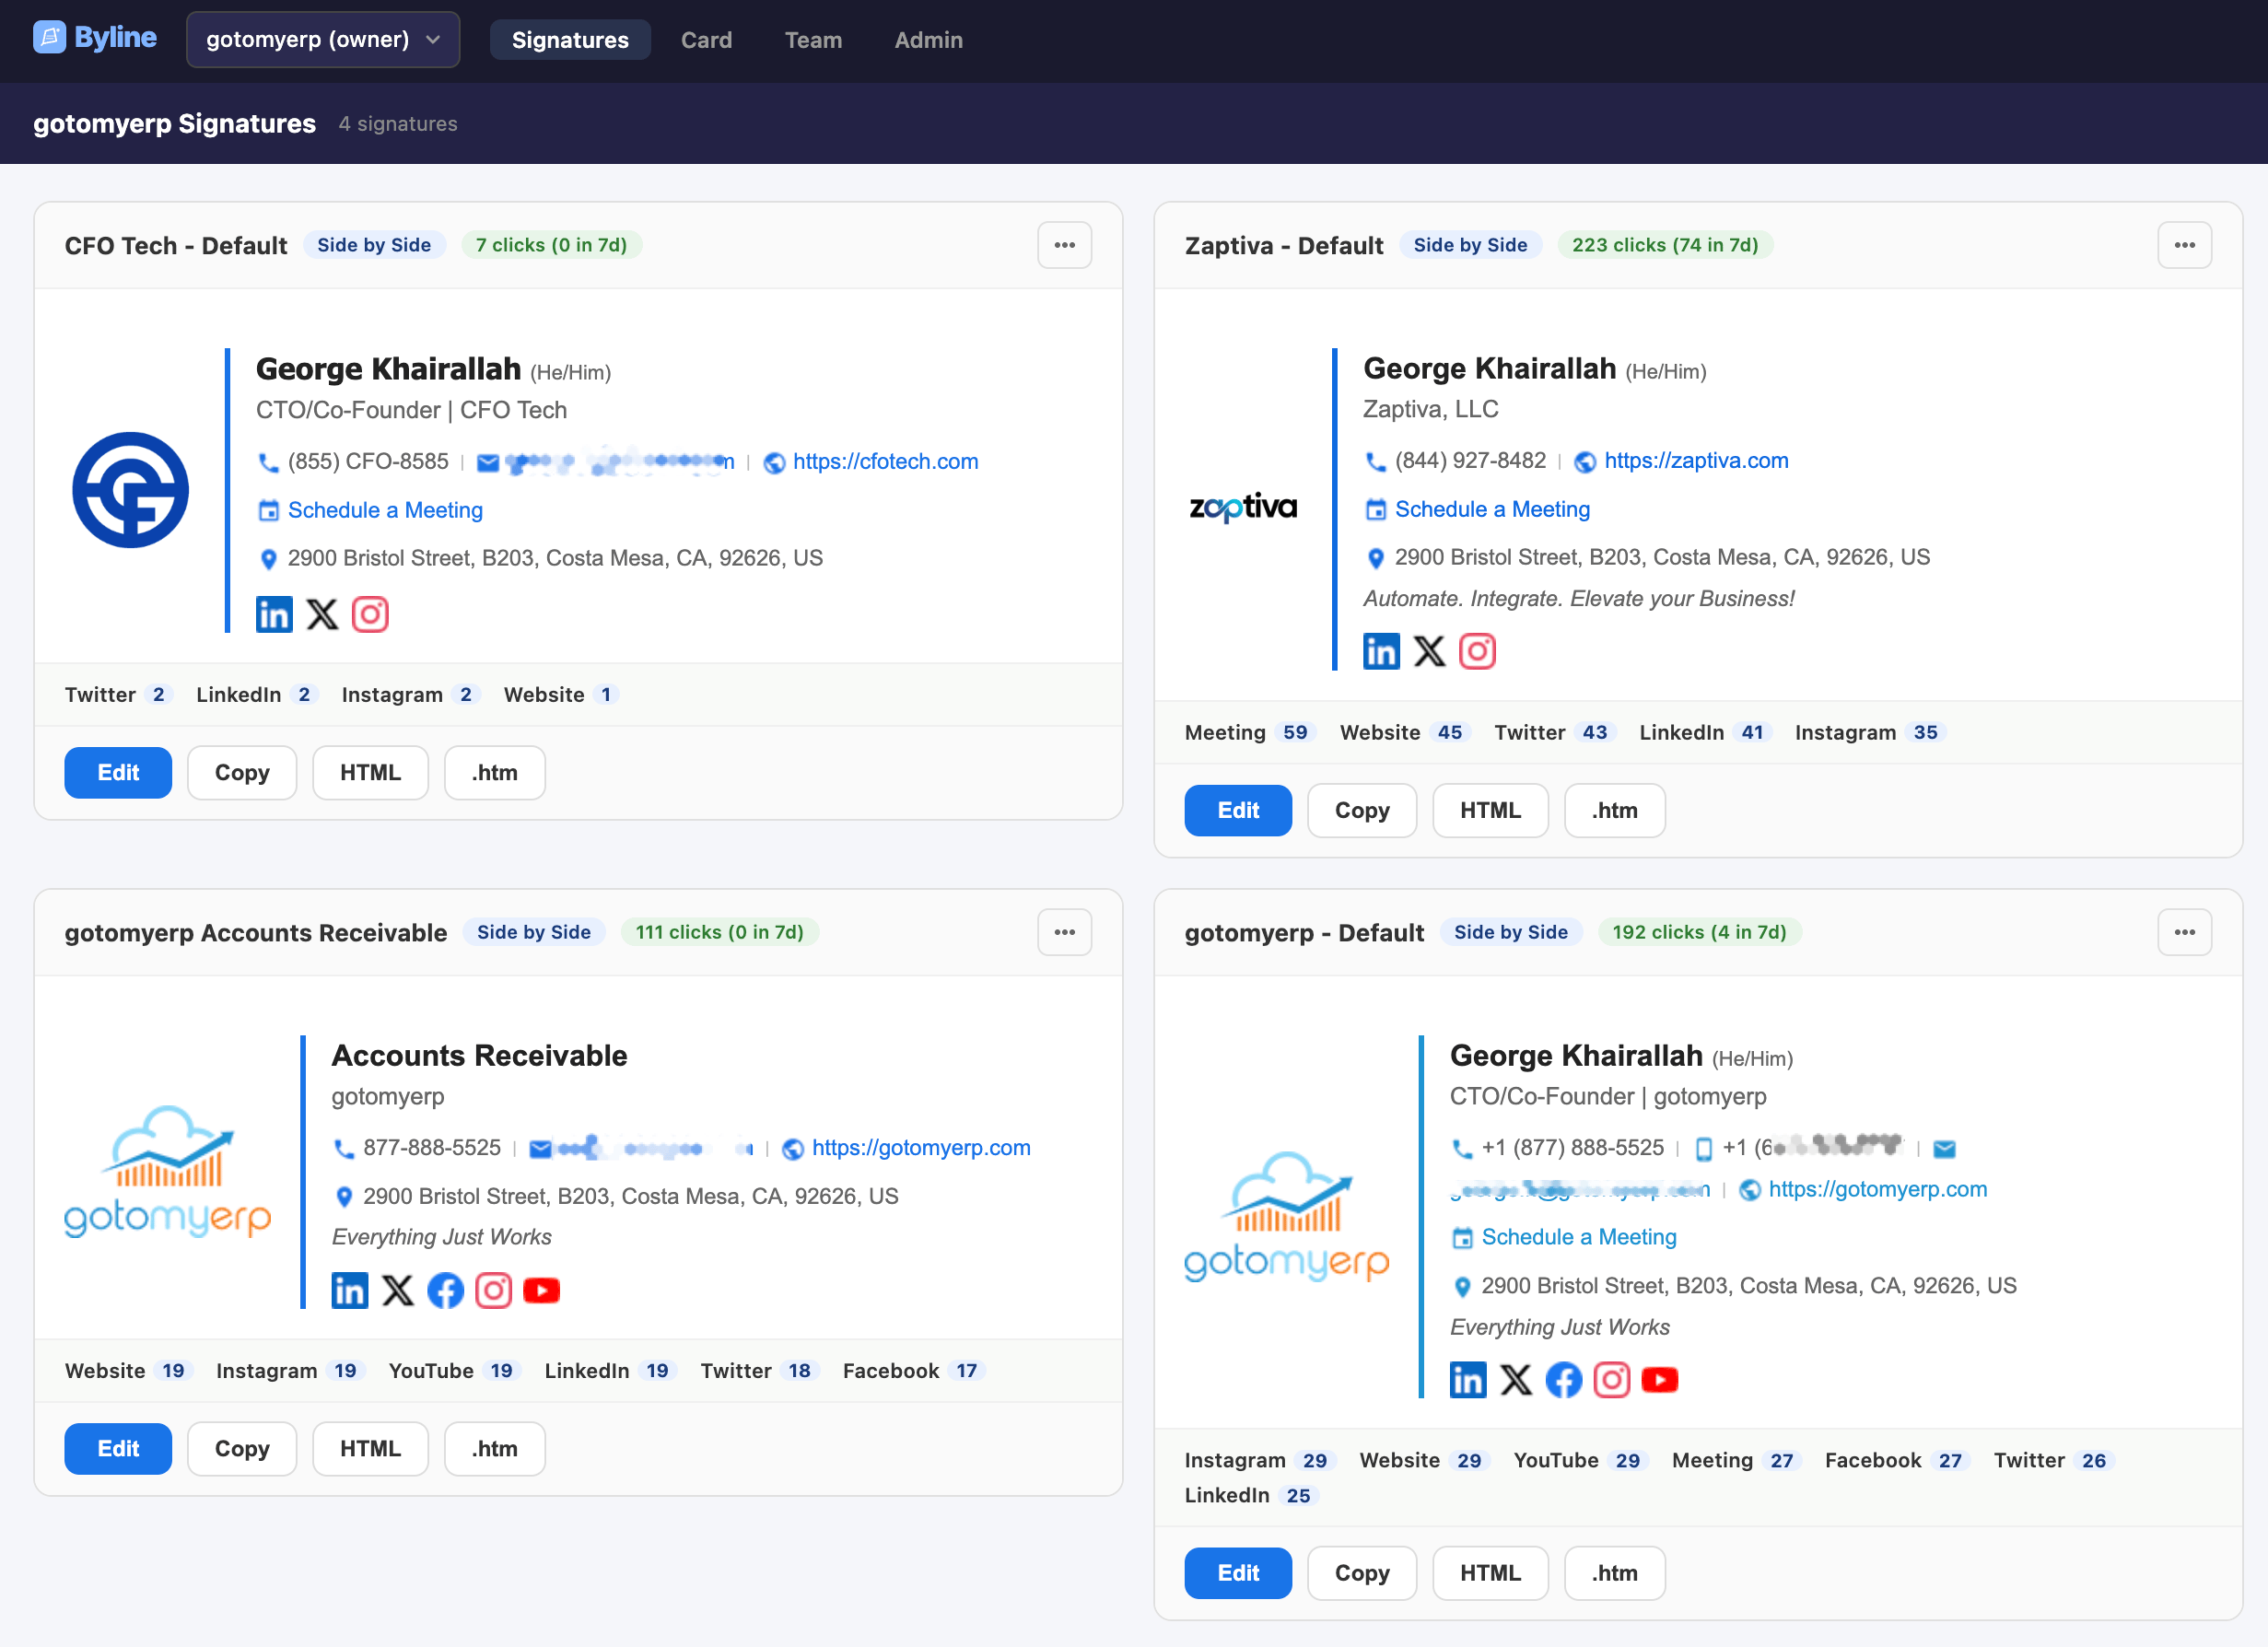Open more options for gotomyerp - Default
Viewport: 2268px width, 1647px height.
2184,932
